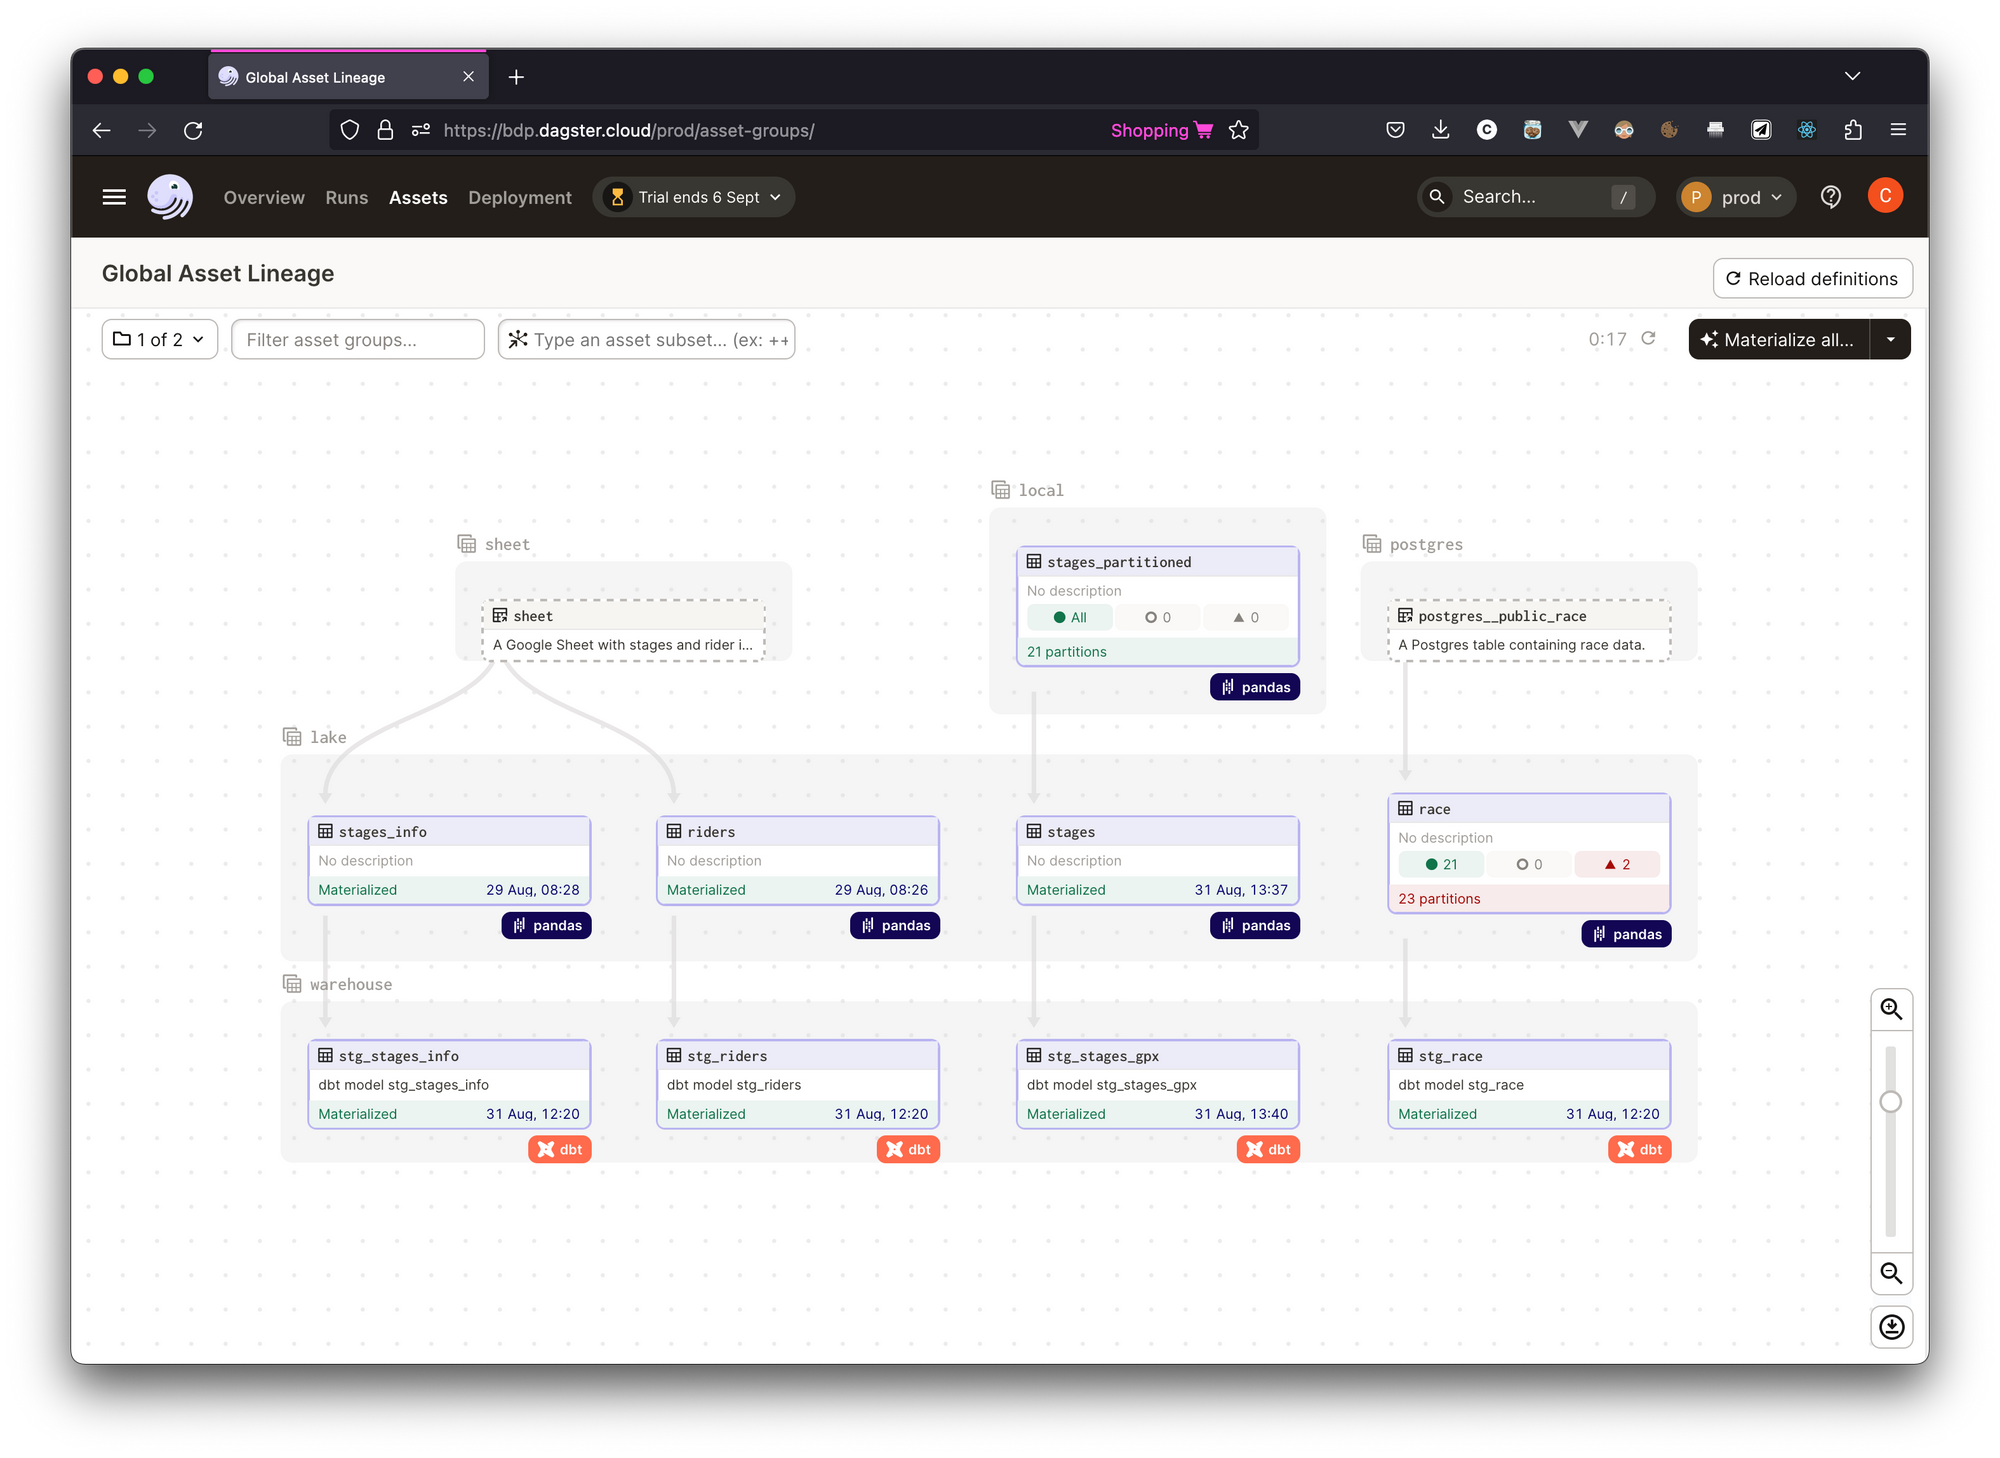The image size is (2000, 1458).
Task: Focus the Filter asset groups field
Action: click(x=358, y=340)
